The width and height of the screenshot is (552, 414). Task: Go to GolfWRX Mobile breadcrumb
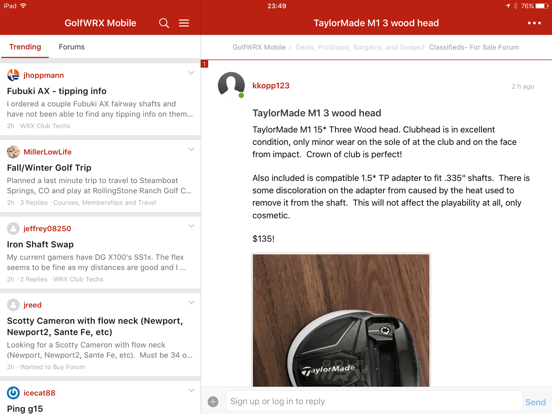(x=259, y=47)
